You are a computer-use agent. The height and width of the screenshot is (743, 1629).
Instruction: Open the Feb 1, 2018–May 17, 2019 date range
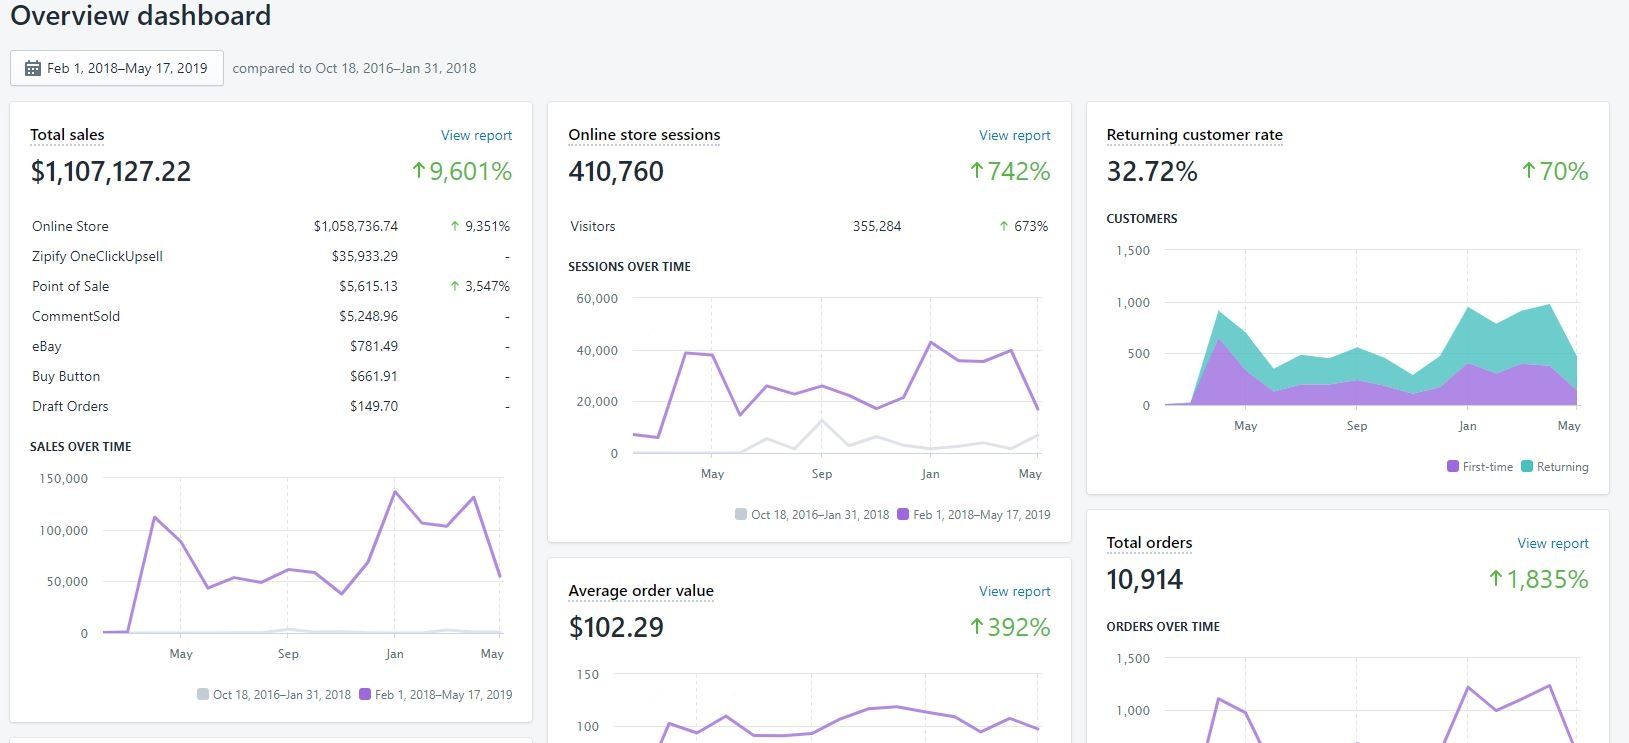coord(127,69)
